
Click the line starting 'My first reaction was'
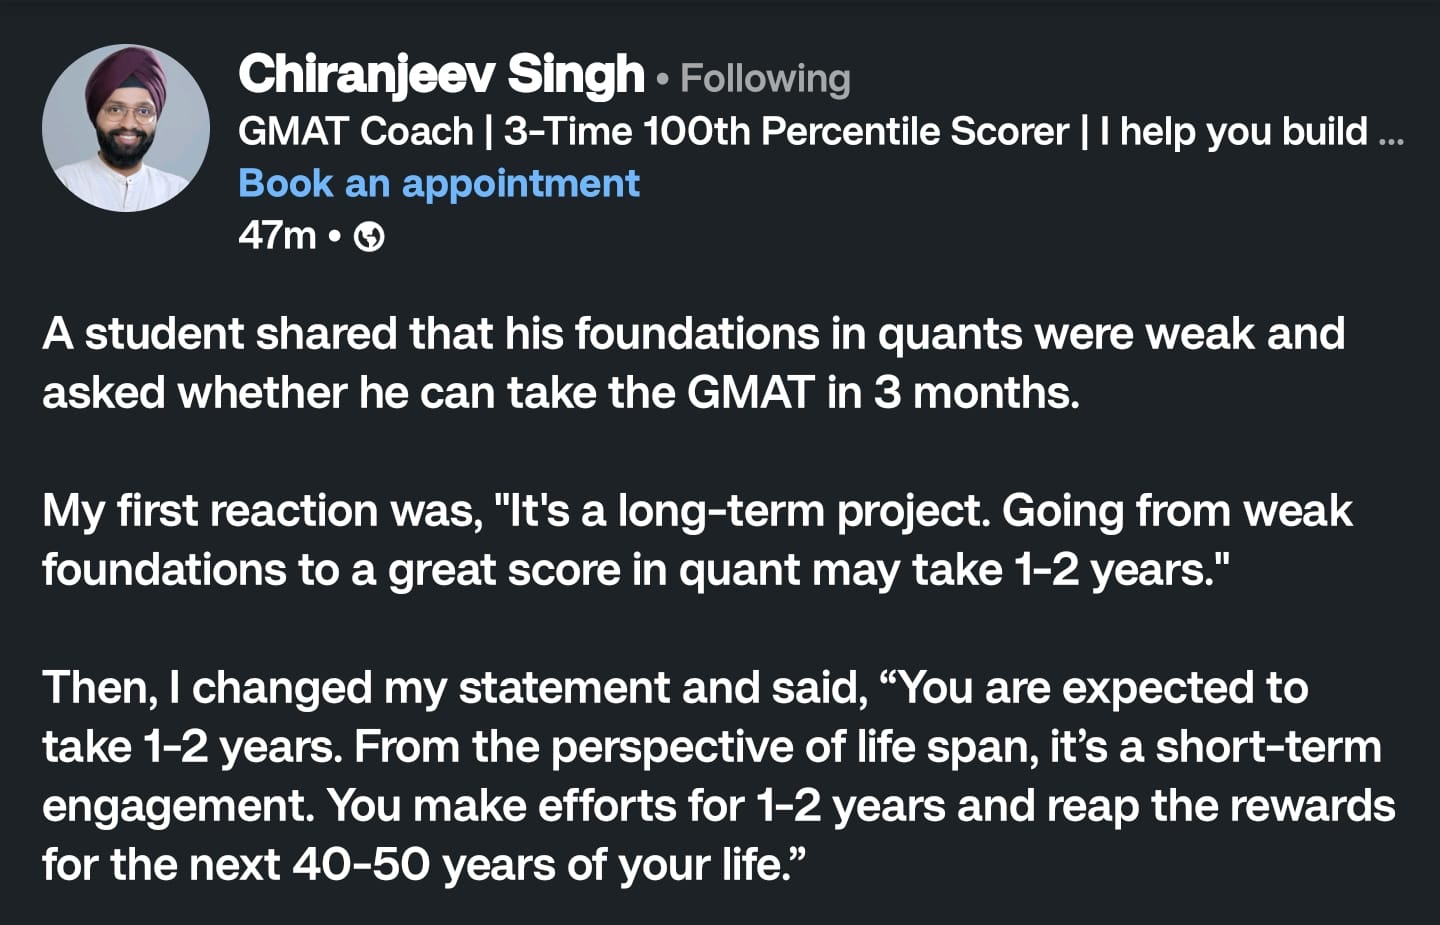(x=697, y=512)
